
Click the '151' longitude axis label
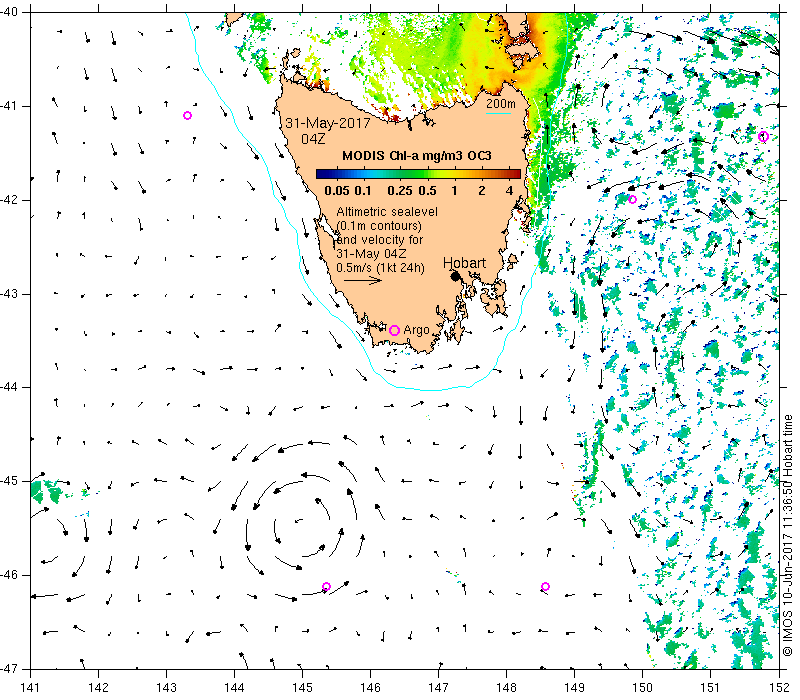[x=710, y=687]
